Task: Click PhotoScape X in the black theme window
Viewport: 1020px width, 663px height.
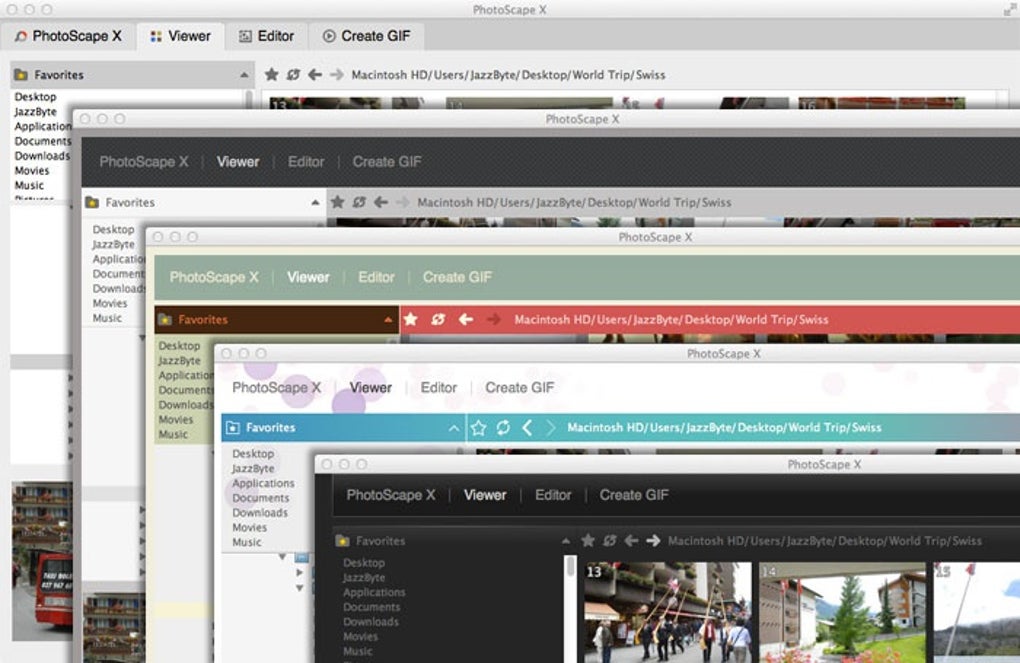Action: click(390, 495)
